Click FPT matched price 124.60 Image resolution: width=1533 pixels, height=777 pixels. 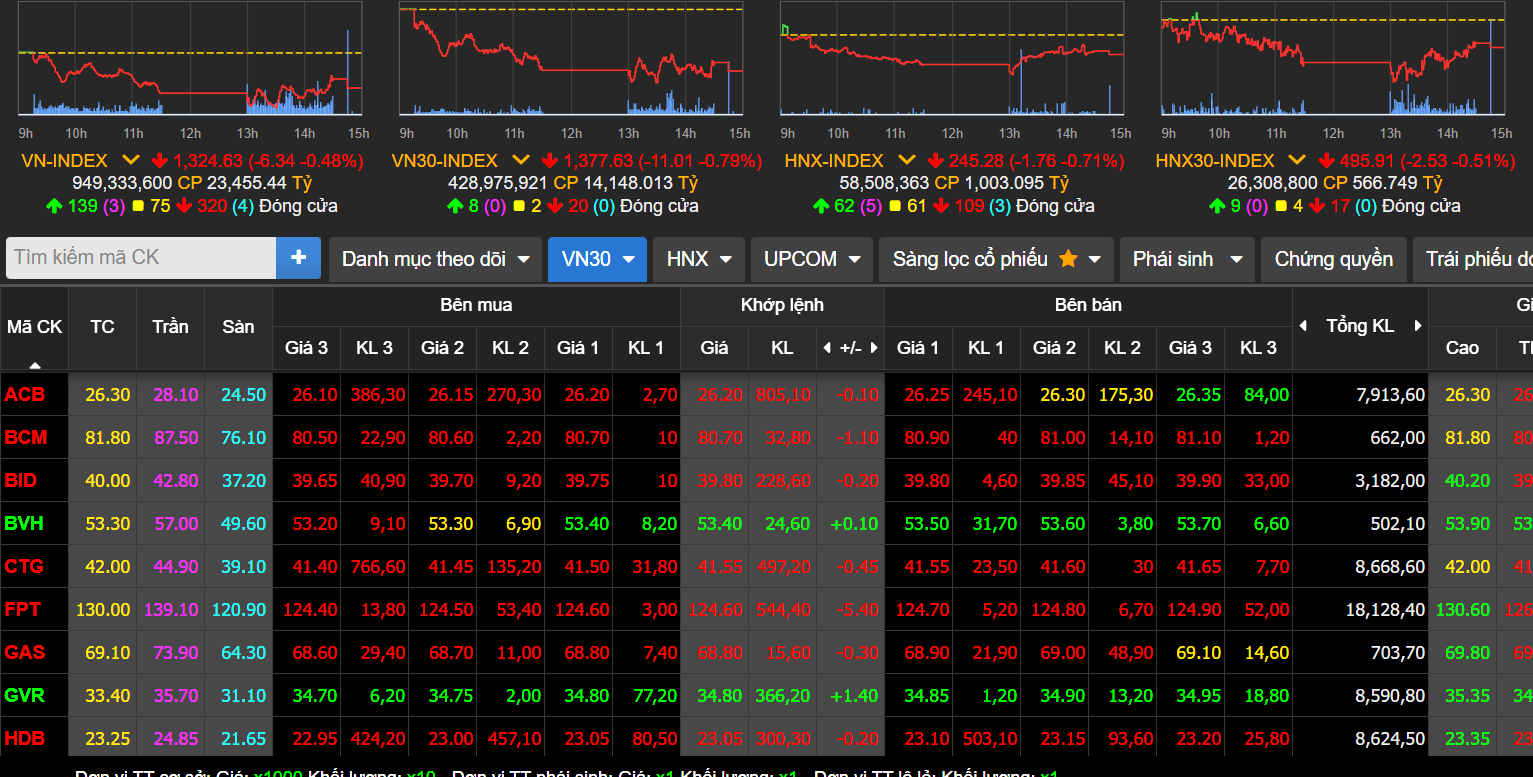pyautogui.click(x=714, y=610)
